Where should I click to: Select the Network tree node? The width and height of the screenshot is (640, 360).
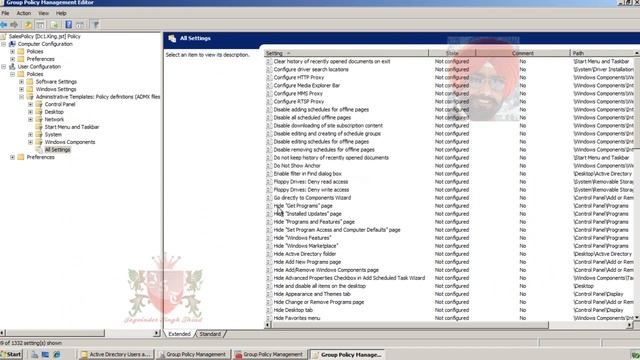click(x=54, y=119)
